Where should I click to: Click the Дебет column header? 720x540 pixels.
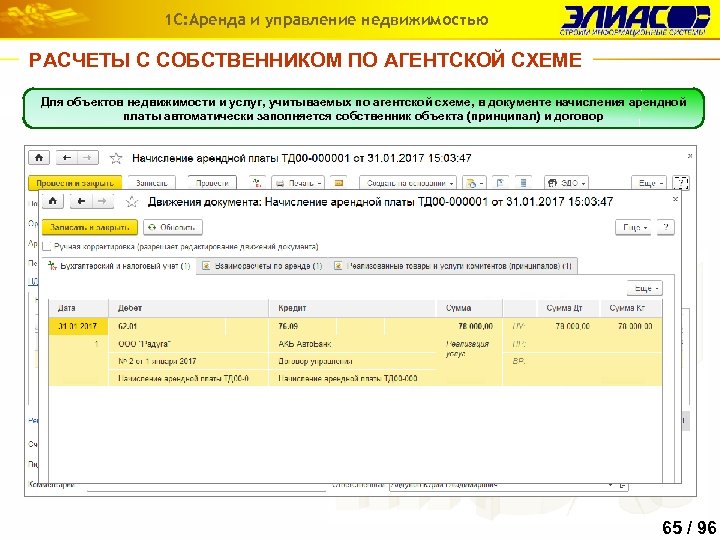coord(188,308)
